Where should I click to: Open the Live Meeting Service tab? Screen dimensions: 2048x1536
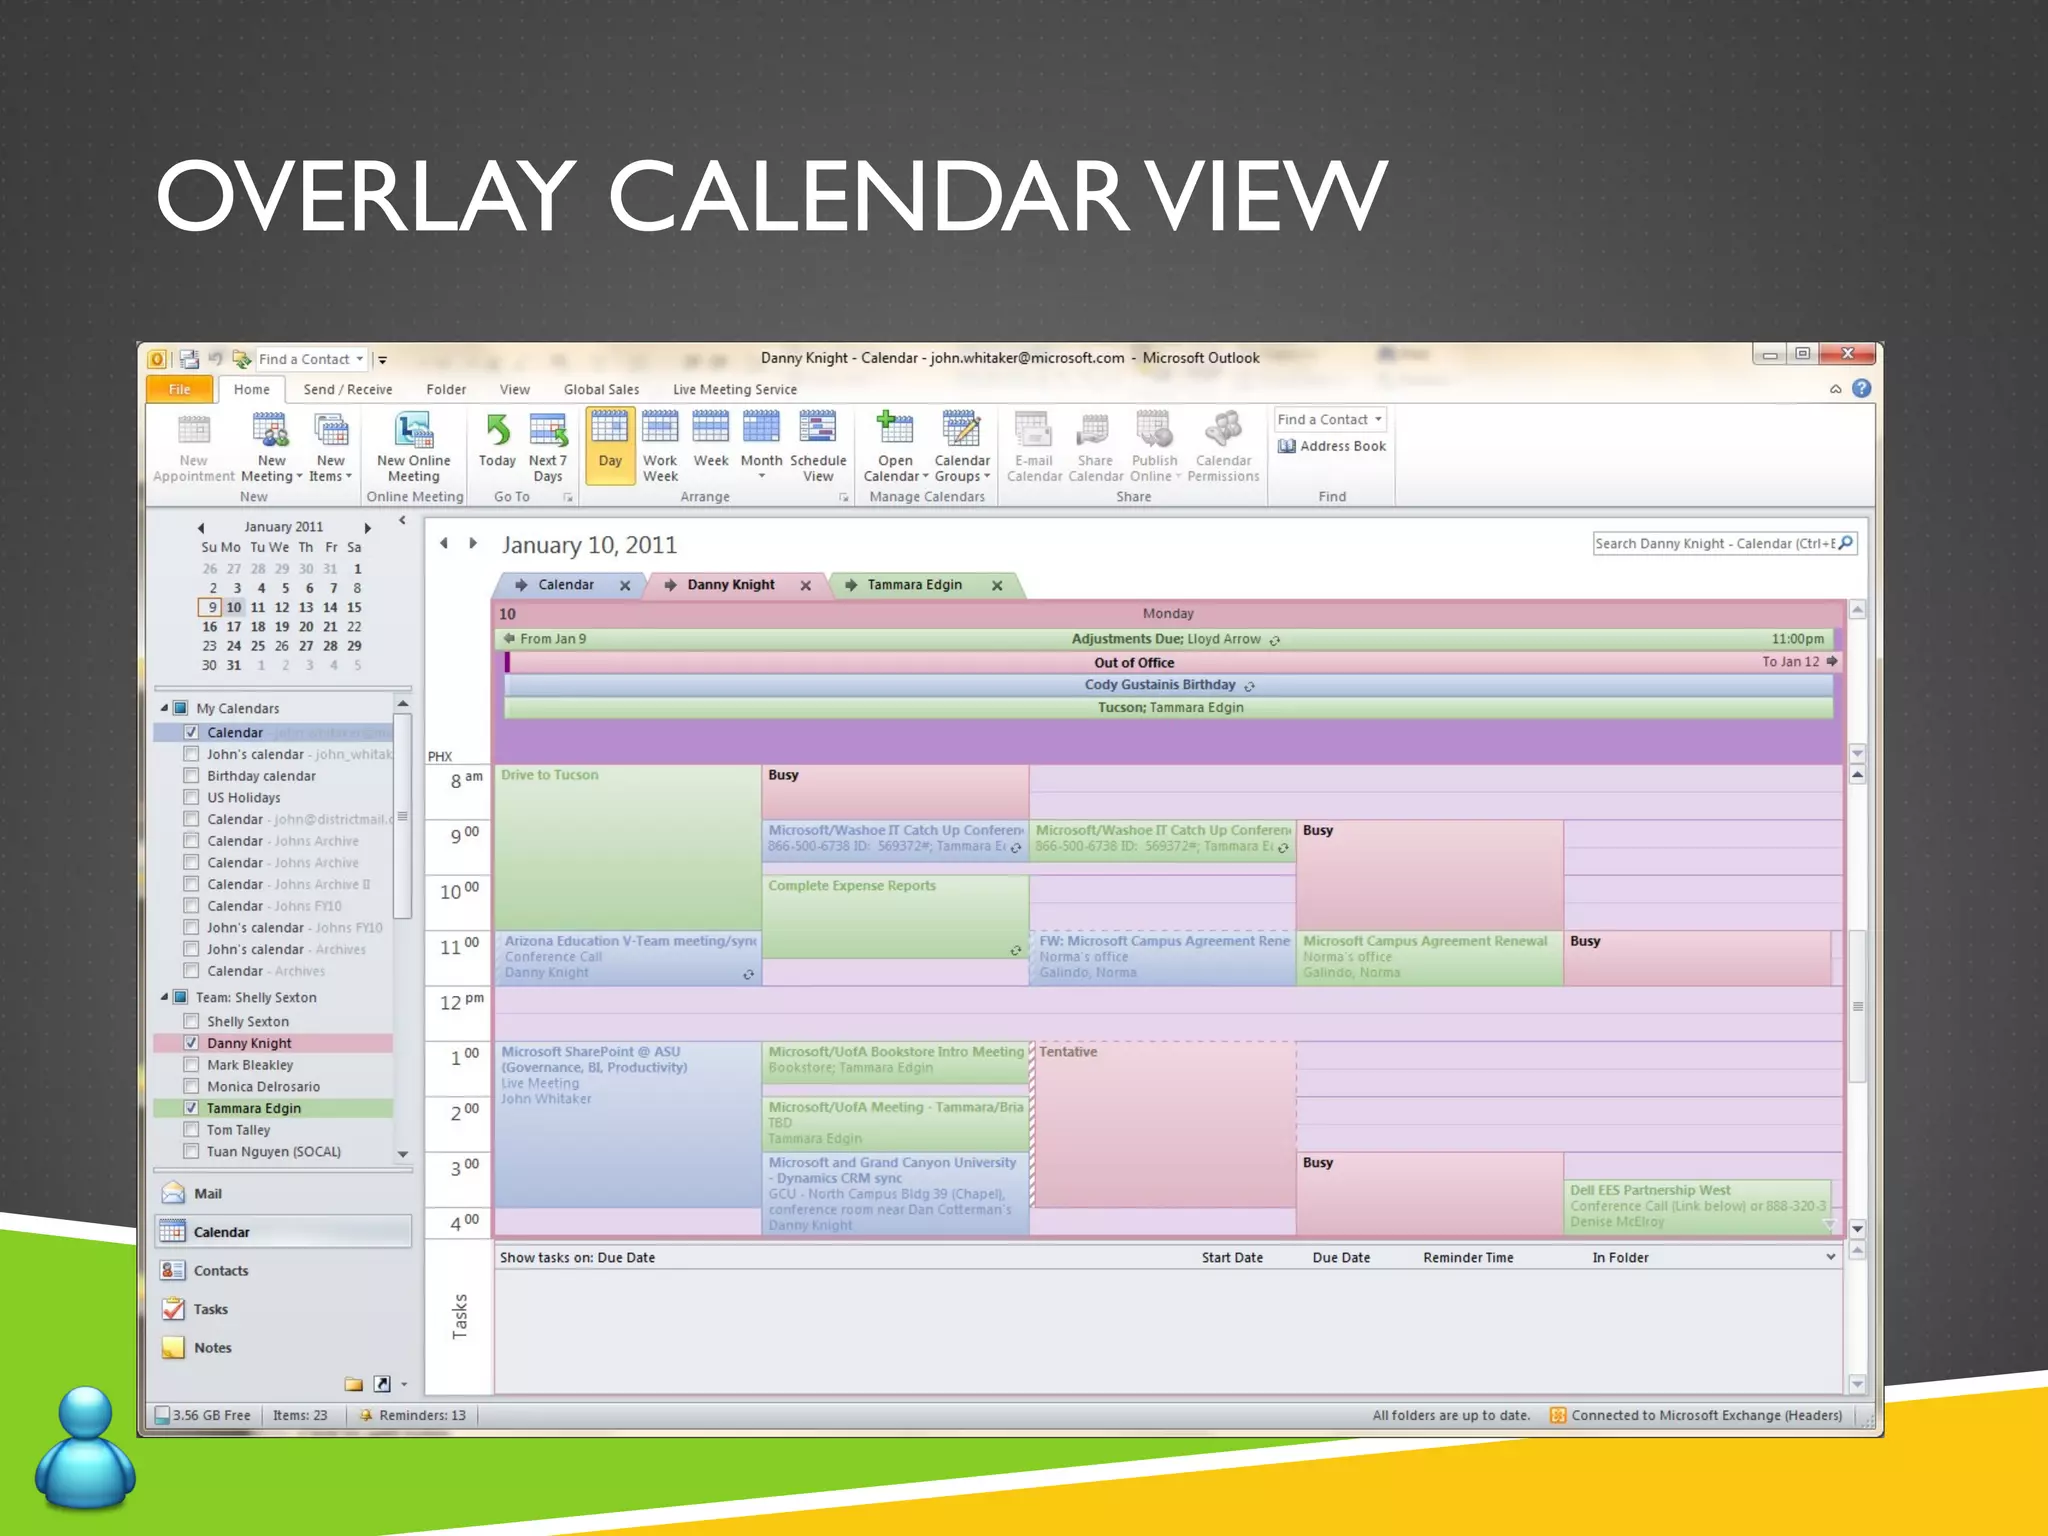(x=735, y=389)
